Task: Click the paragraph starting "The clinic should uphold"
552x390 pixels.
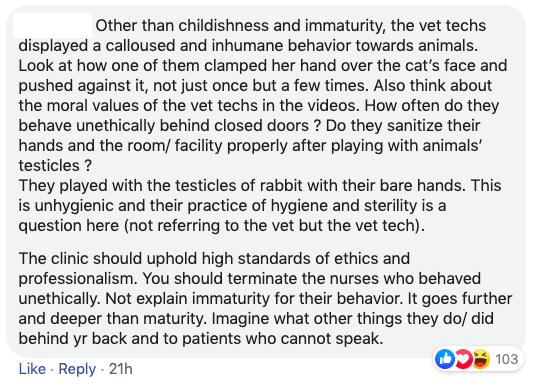Action: [265, 298]
